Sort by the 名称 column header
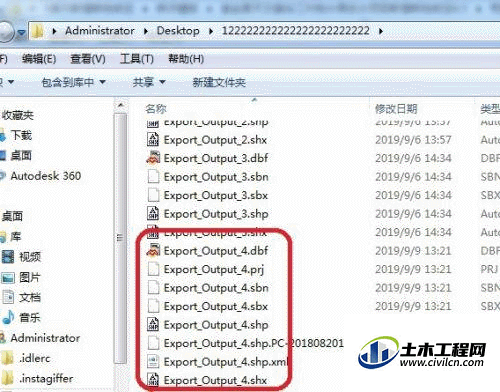This screenshot has height=392, width=500. click(156, 109)
